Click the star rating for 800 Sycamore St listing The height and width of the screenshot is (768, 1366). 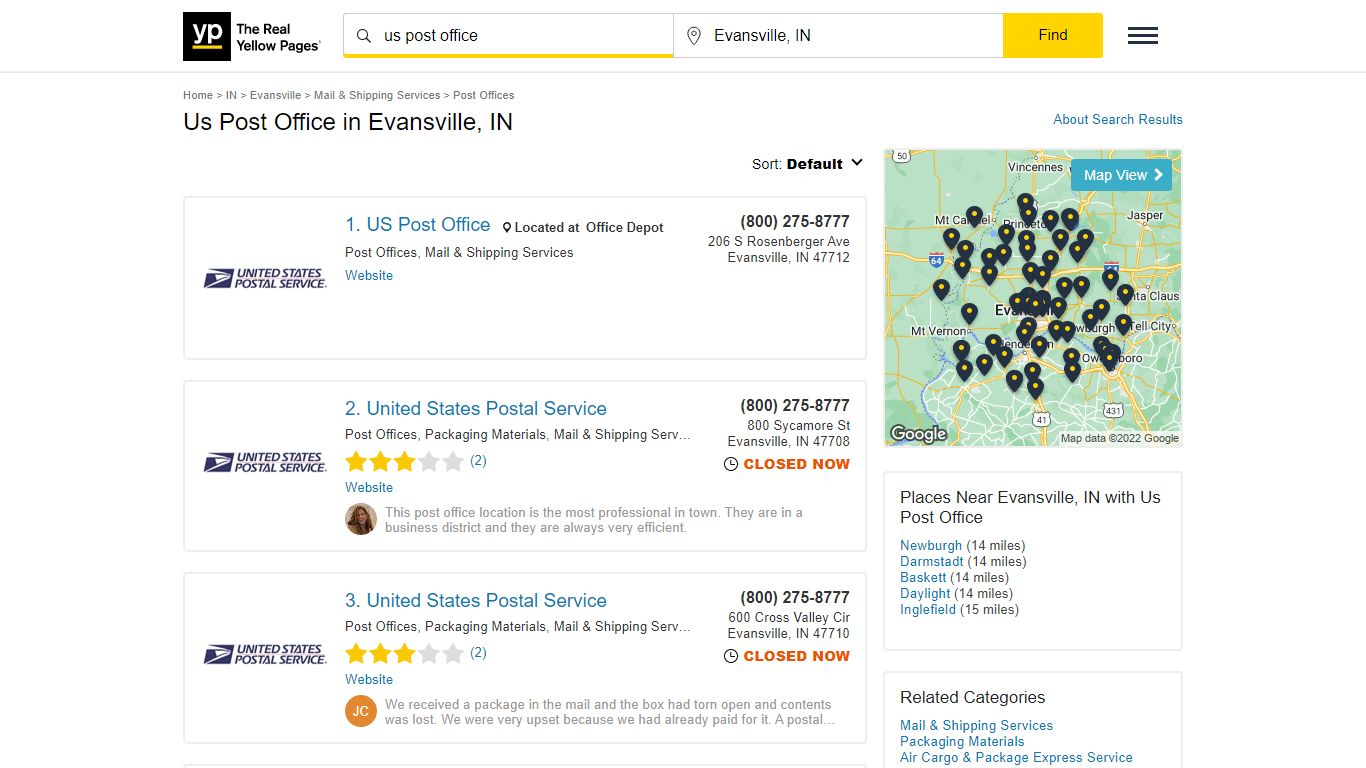tap(405, 461)
